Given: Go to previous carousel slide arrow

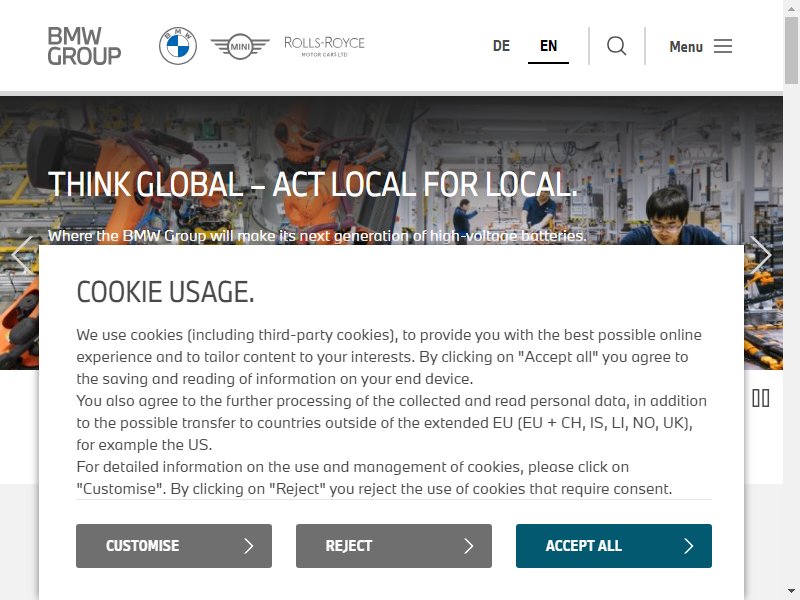Looking at the screenshot, I should click(x=22, y=254).
